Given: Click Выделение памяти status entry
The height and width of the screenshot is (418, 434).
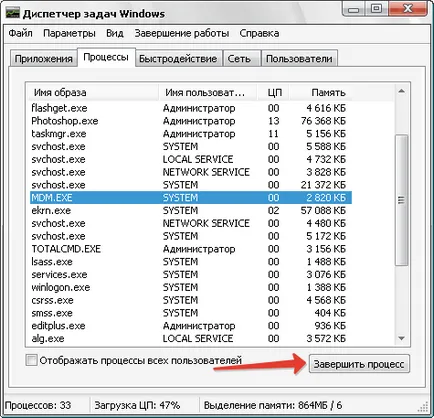Looking at the screenshot, I should pos(273,405).
